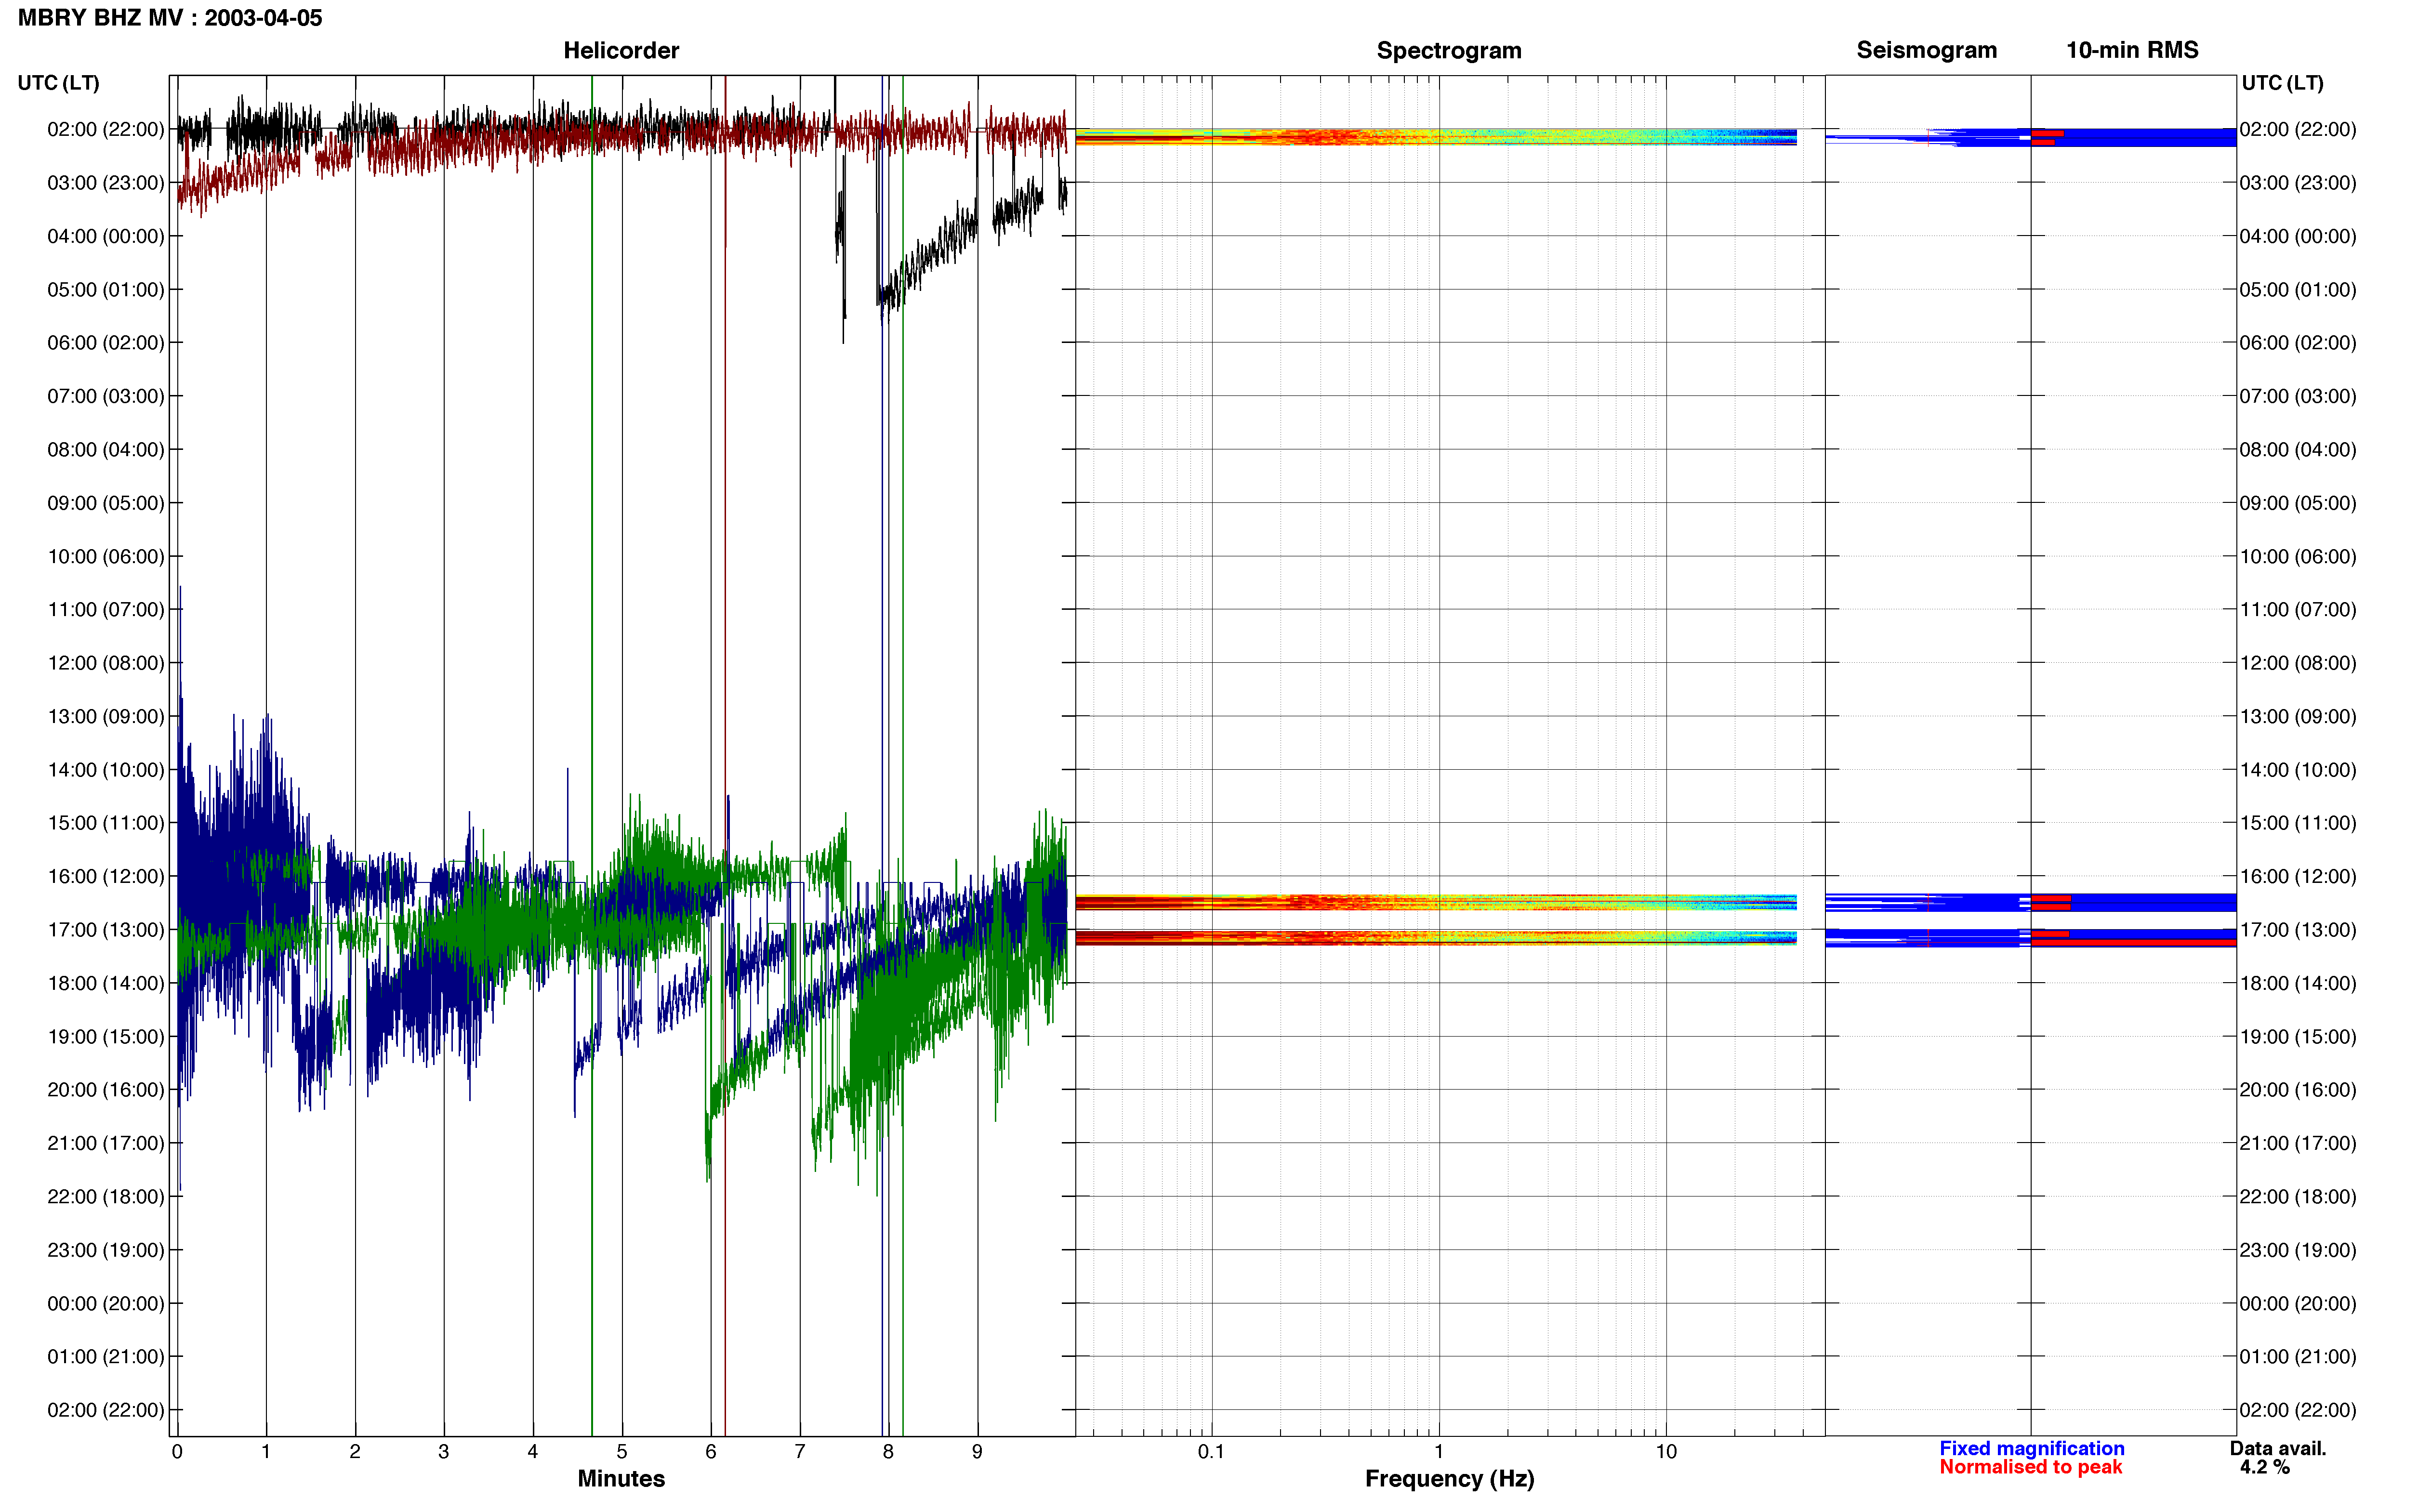Click right axis label 16:00 (12:00)

2298,876
